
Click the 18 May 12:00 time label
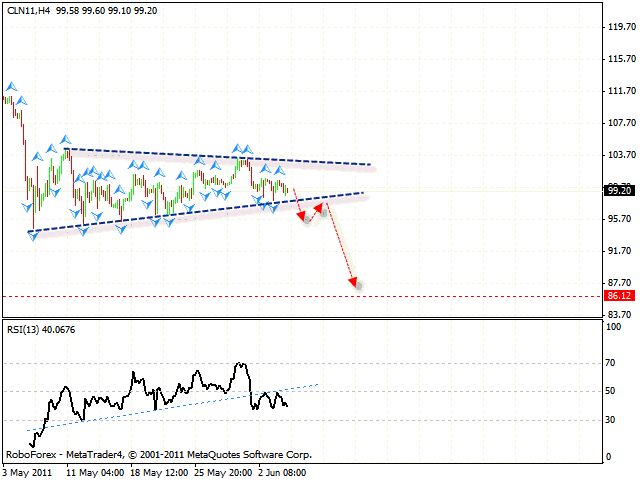[159, 472]
